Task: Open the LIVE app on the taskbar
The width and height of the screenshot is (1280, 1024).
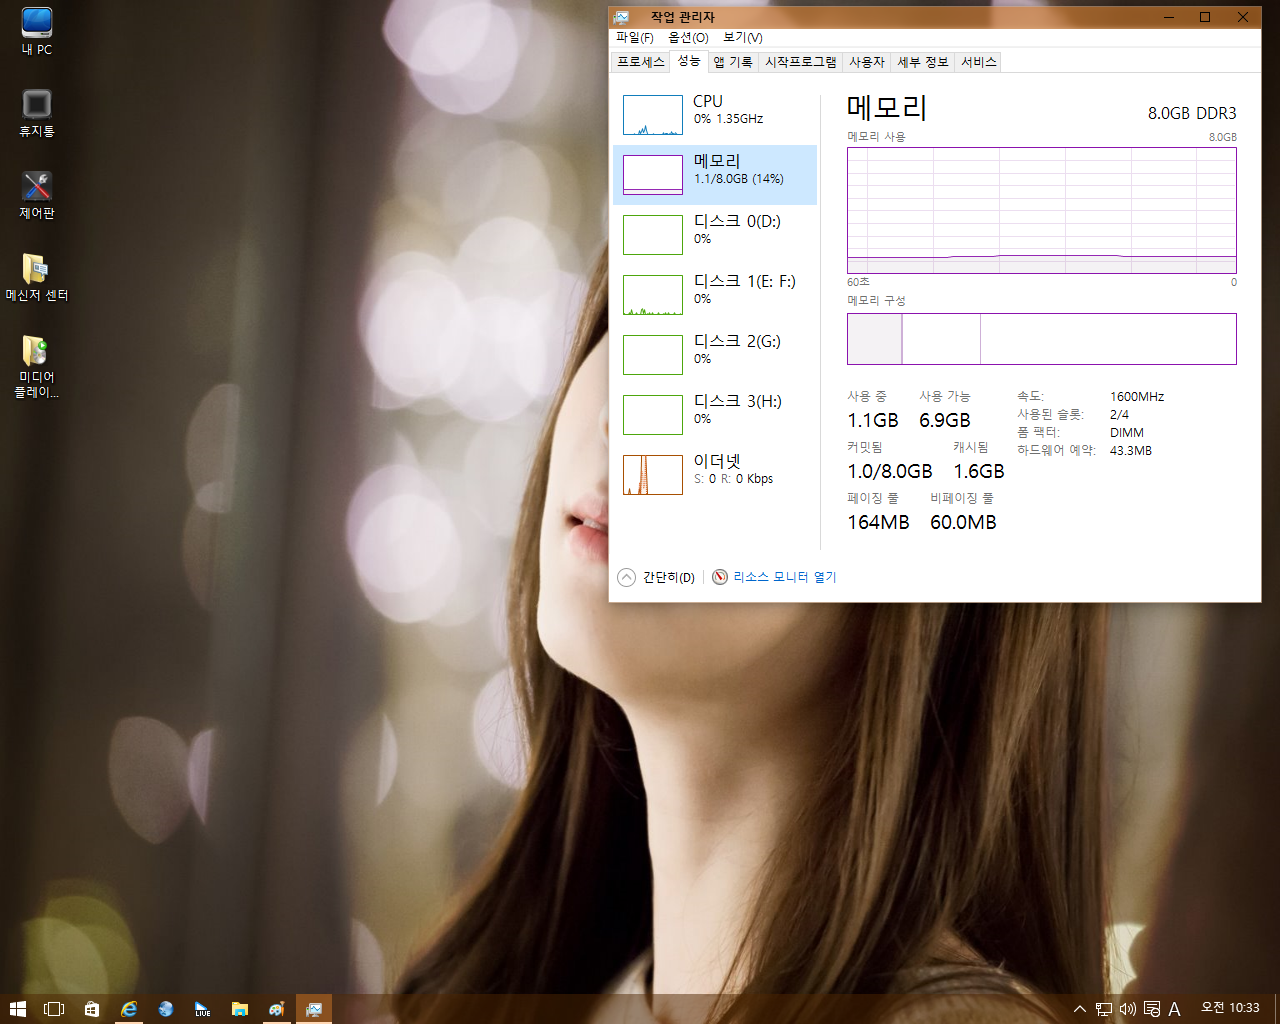Action: (203, 1009)
